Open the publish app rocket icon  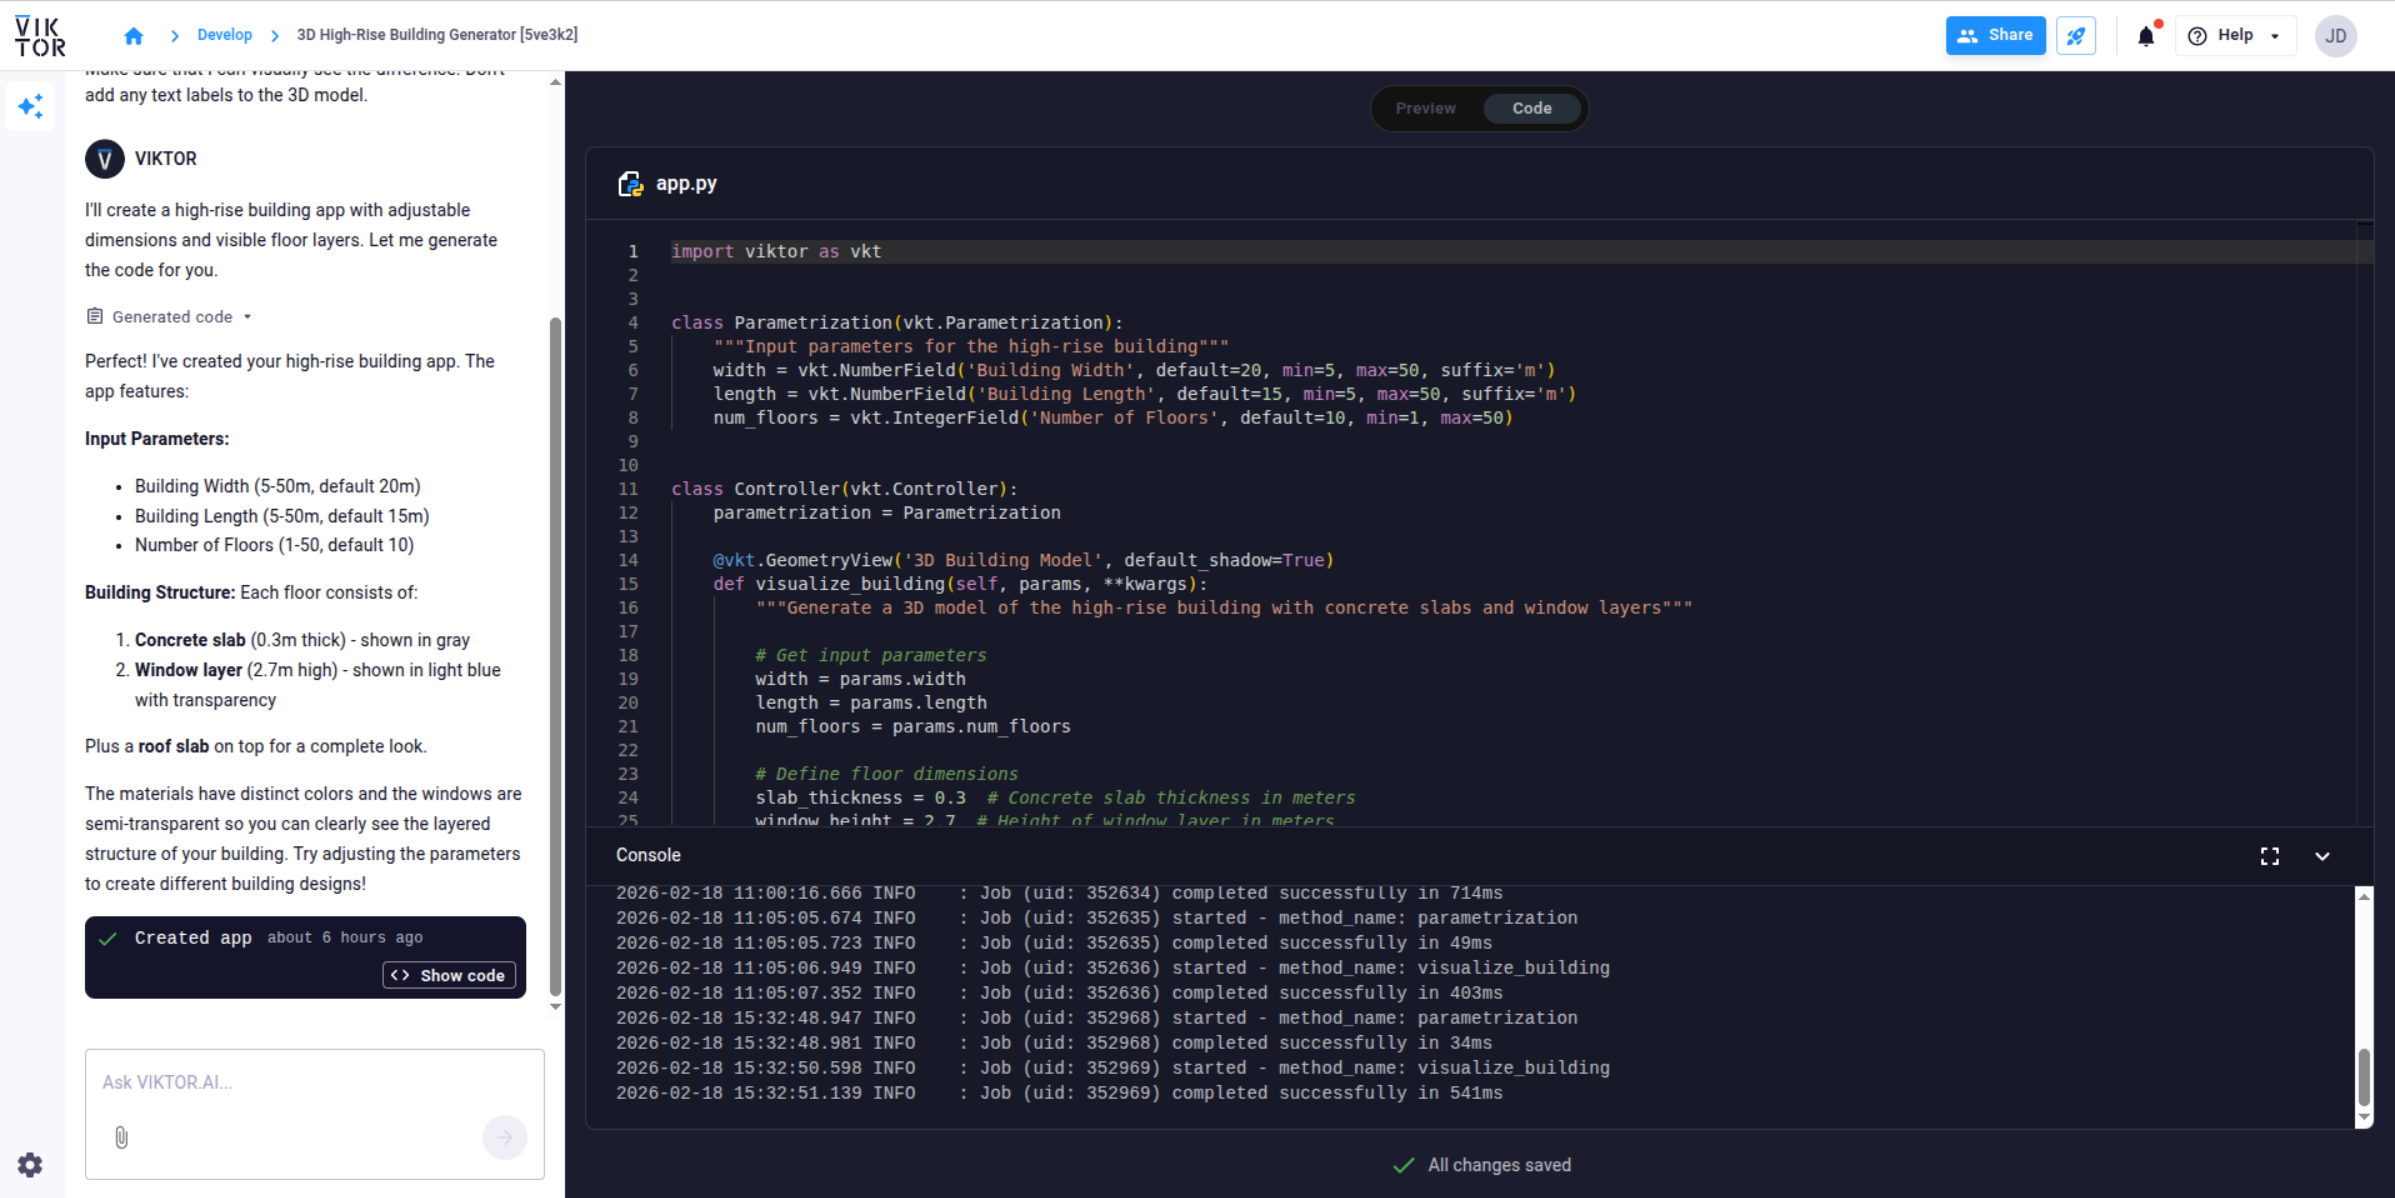pos(2075,35)
